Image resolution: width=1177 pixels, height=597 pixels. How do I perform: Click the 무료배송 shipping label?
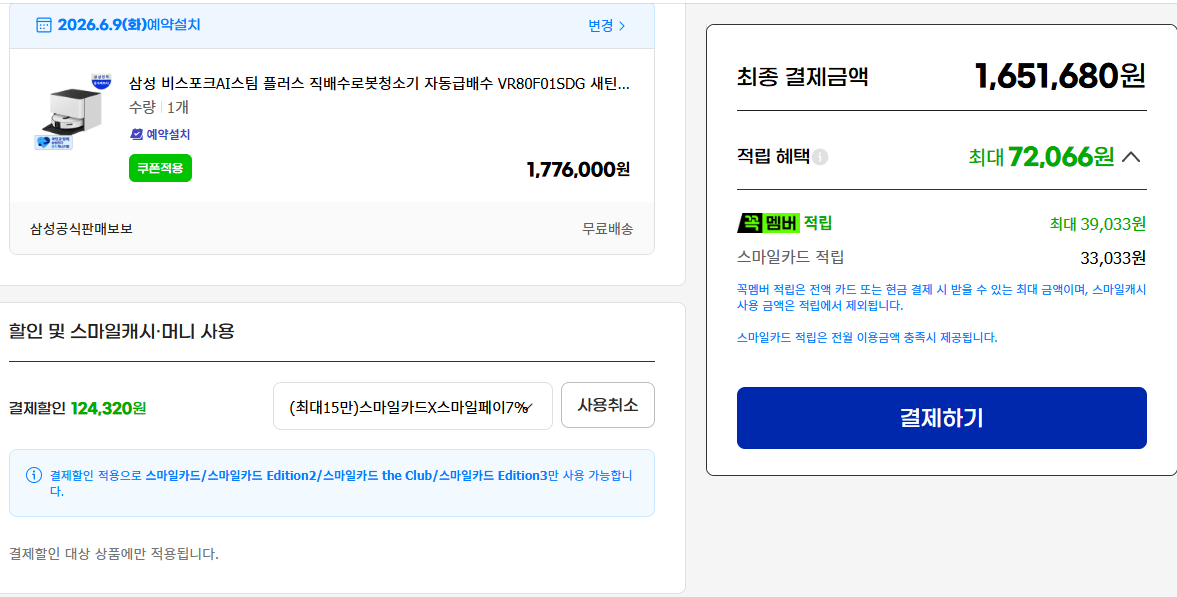point(607,229)
